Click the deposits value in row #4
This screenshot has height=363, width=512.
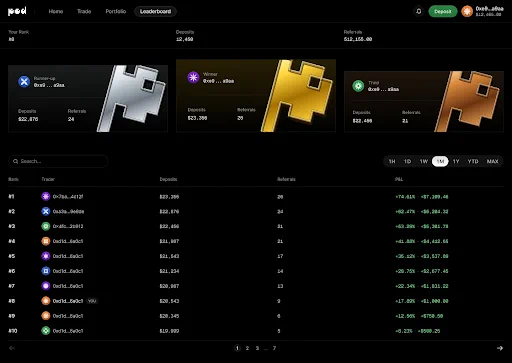click(169, 241)
